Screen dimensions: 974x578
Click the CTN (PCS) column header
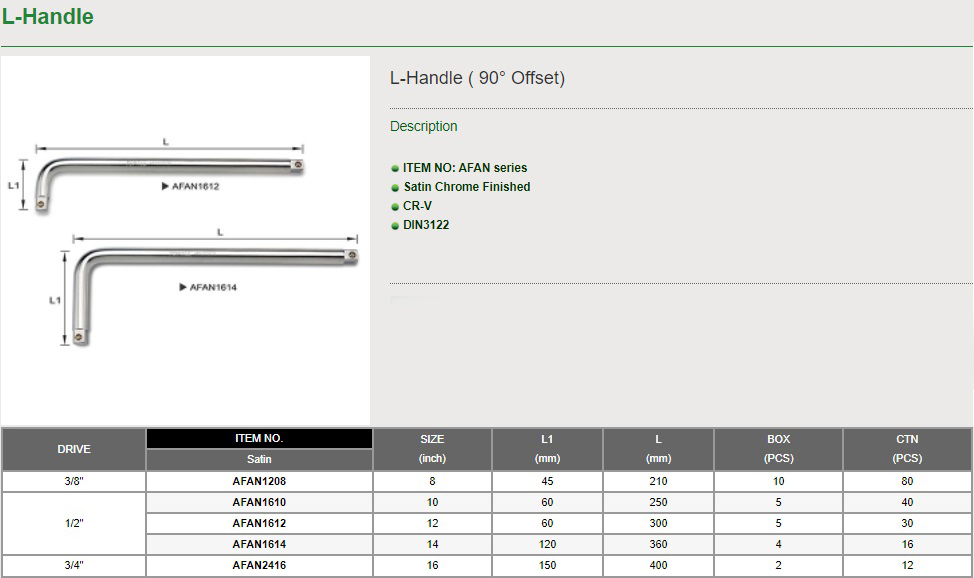907,449
